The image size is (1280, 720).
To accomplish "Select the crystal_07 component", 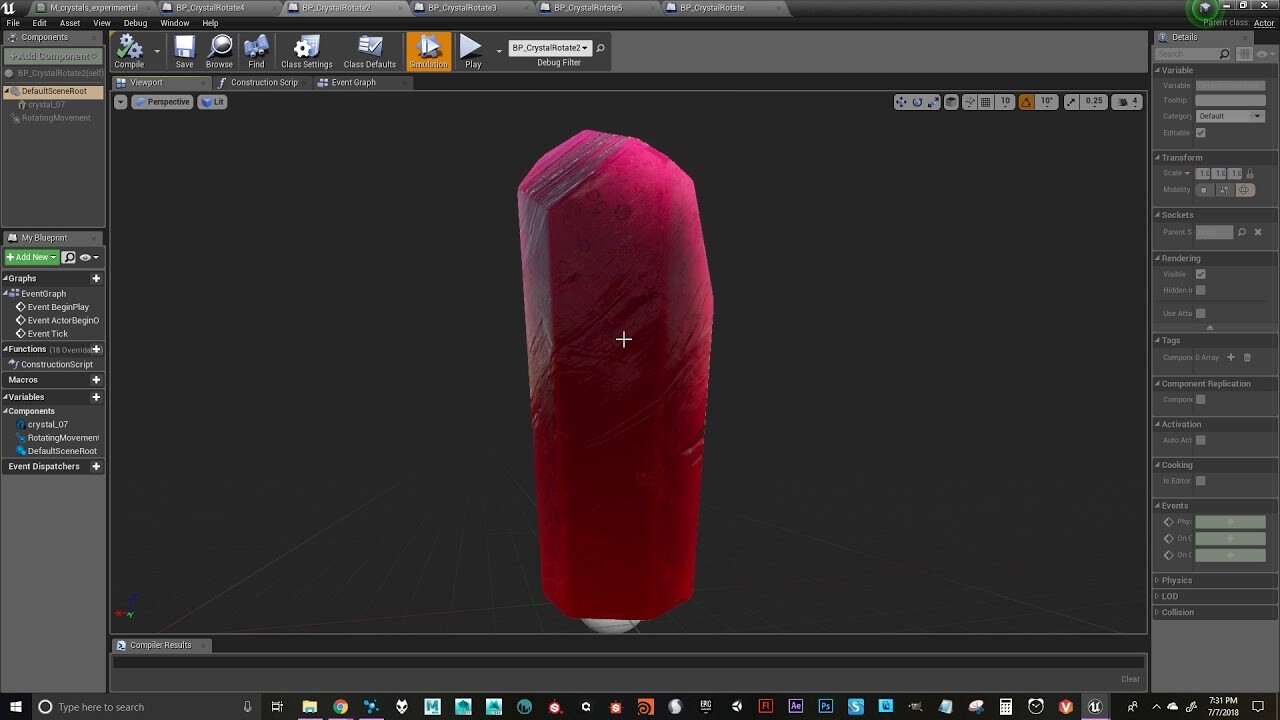I will point(47,104).
